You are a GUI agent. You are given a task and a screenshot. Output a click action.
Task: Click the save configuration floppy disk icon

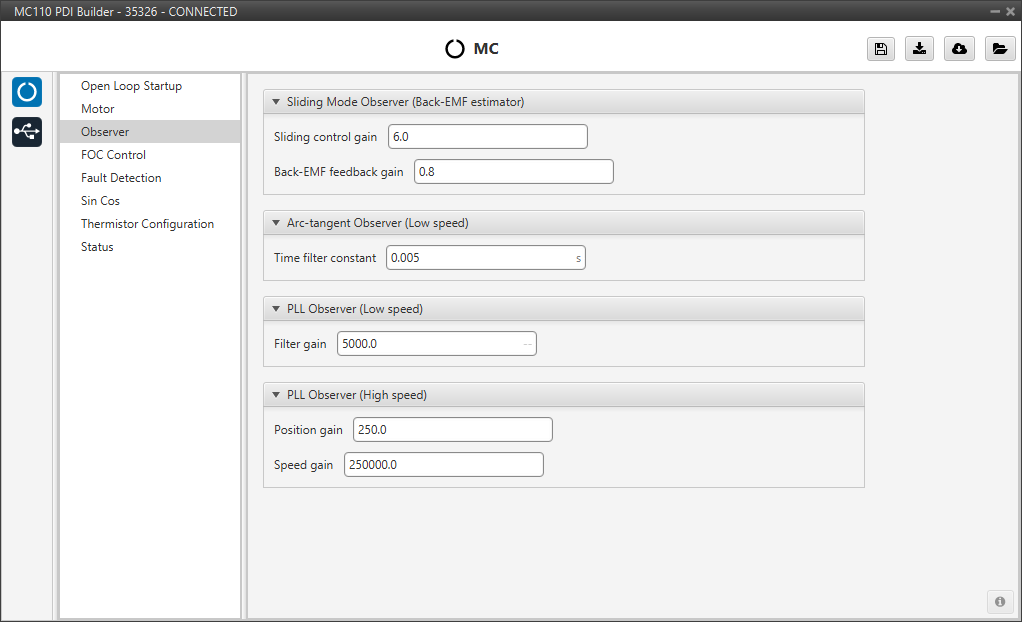(x=880, y=49)
